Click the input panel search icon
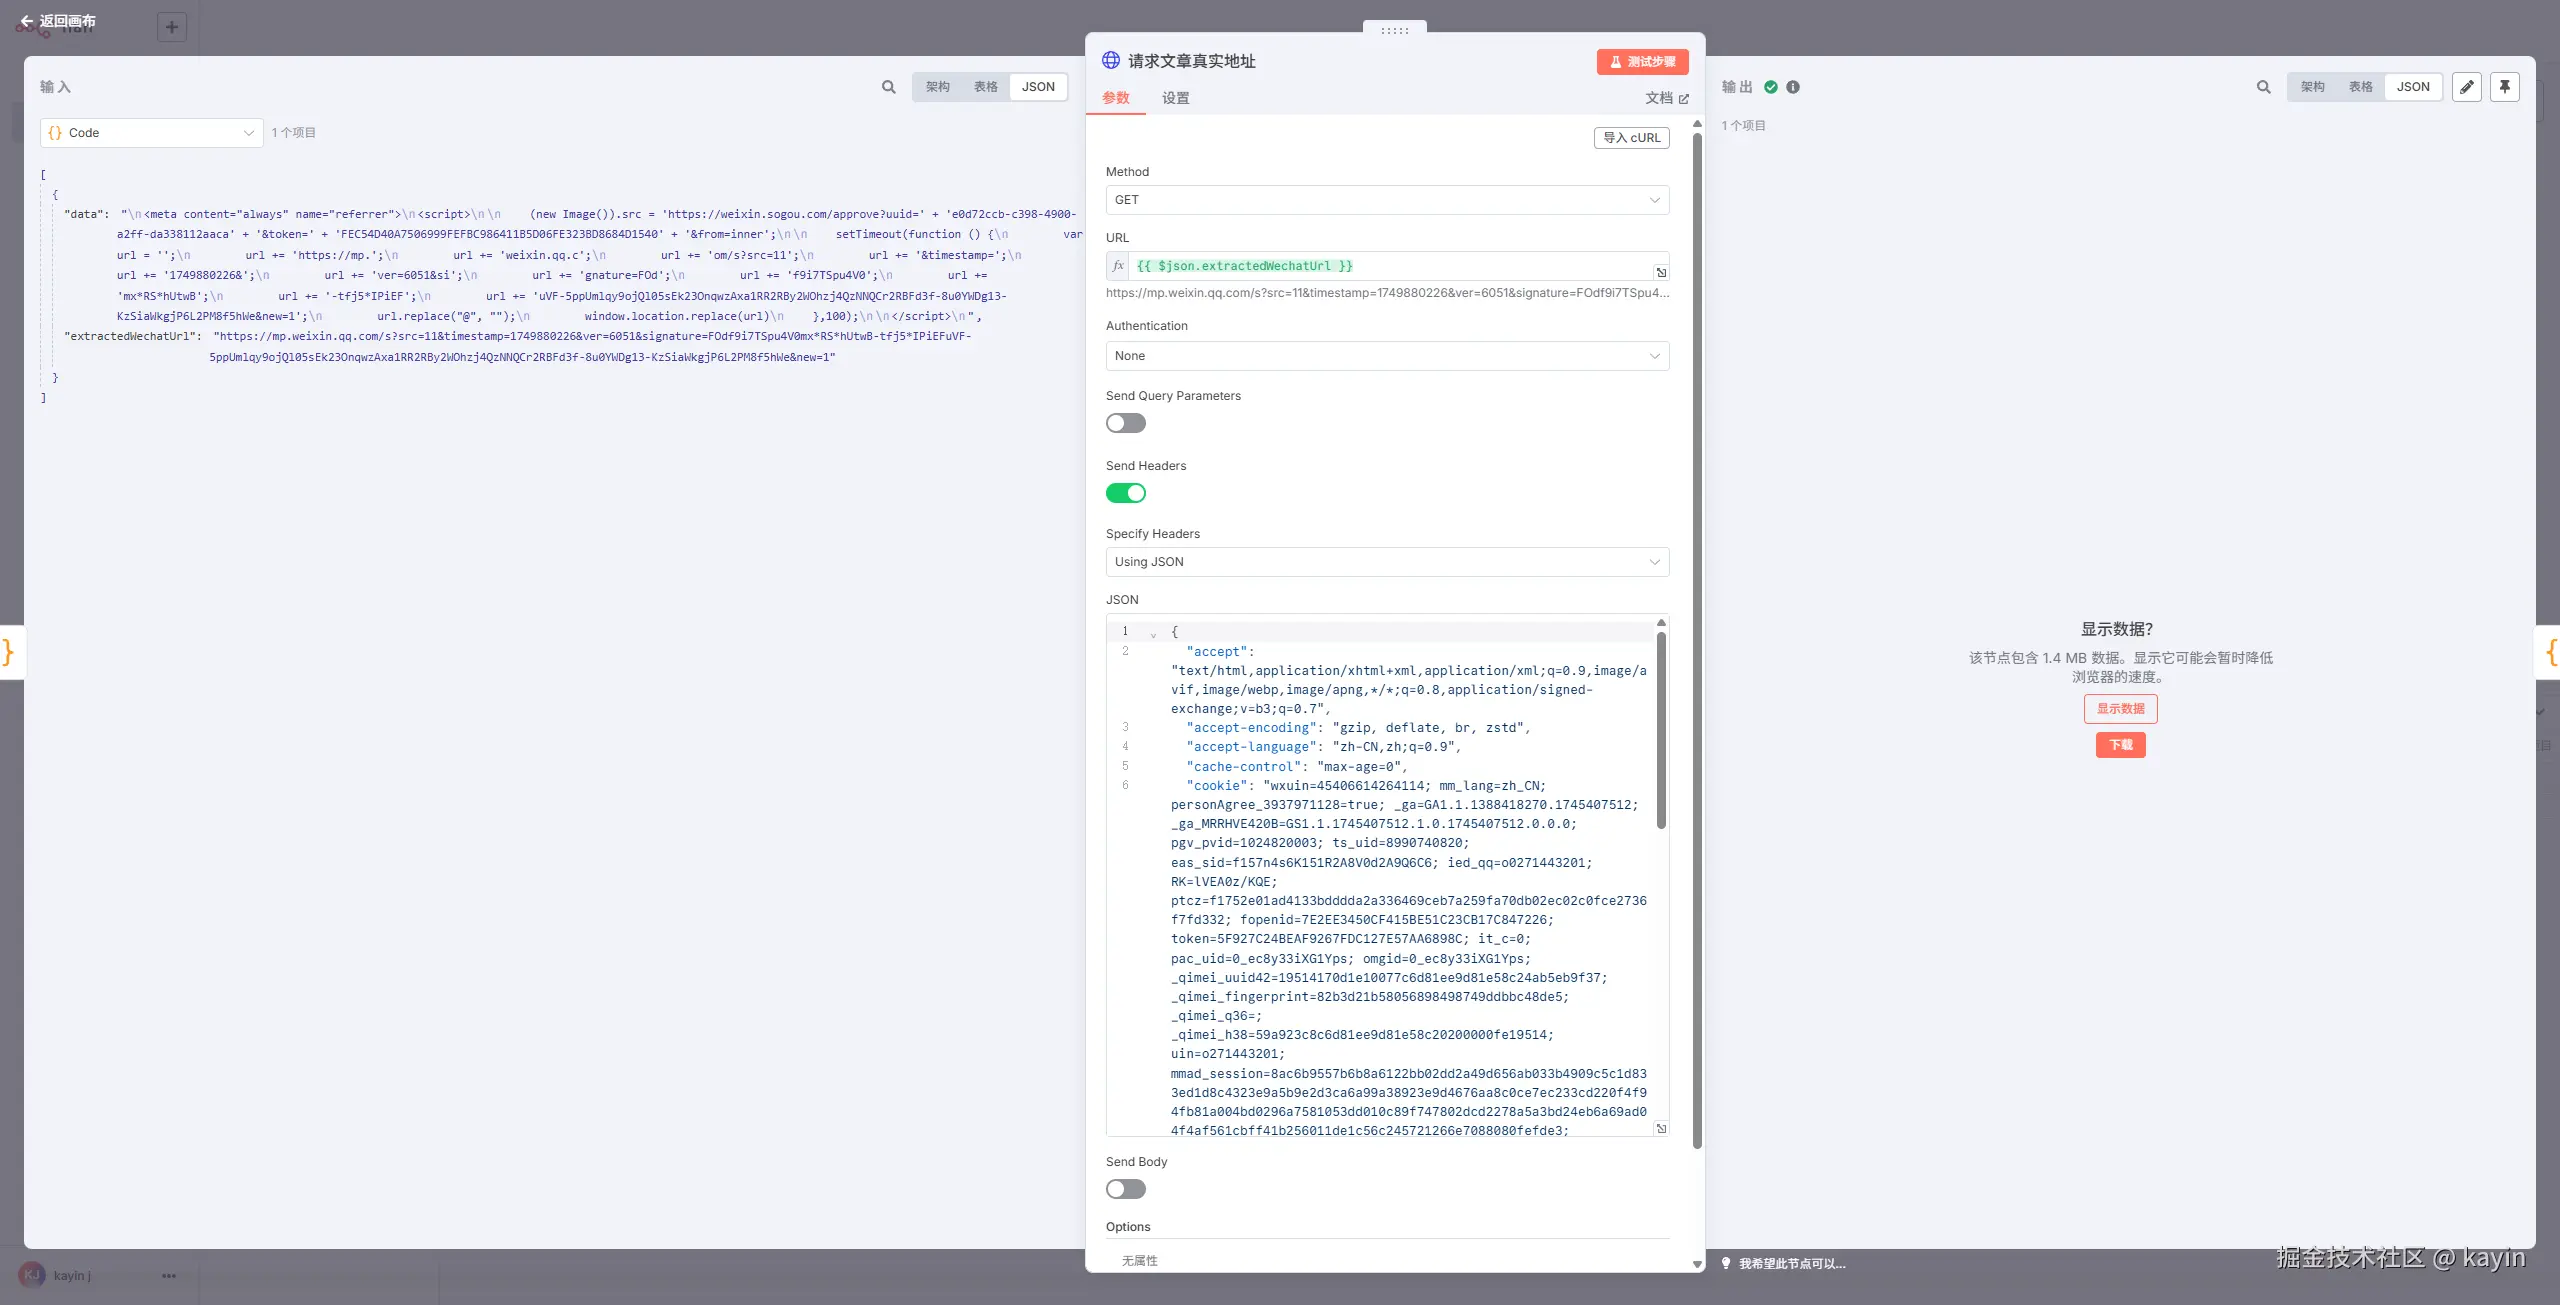The image size is (2560, 1305). click(x=888, y=87)
